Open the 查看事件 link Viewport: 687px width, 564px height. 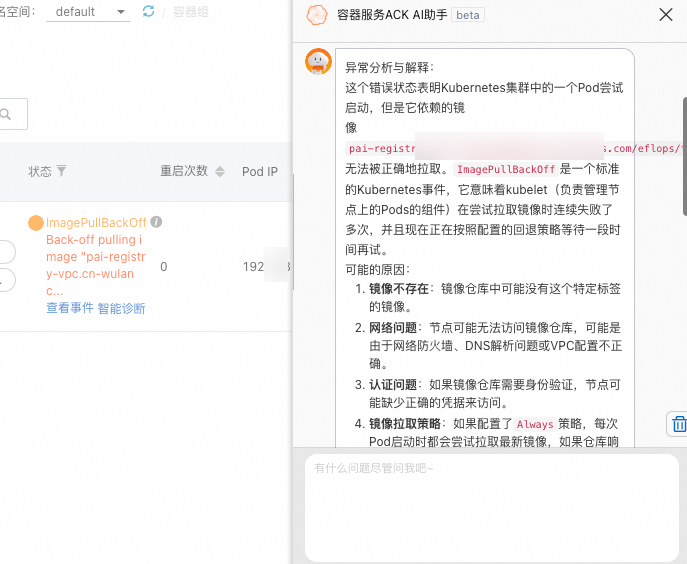click(70, 308)
